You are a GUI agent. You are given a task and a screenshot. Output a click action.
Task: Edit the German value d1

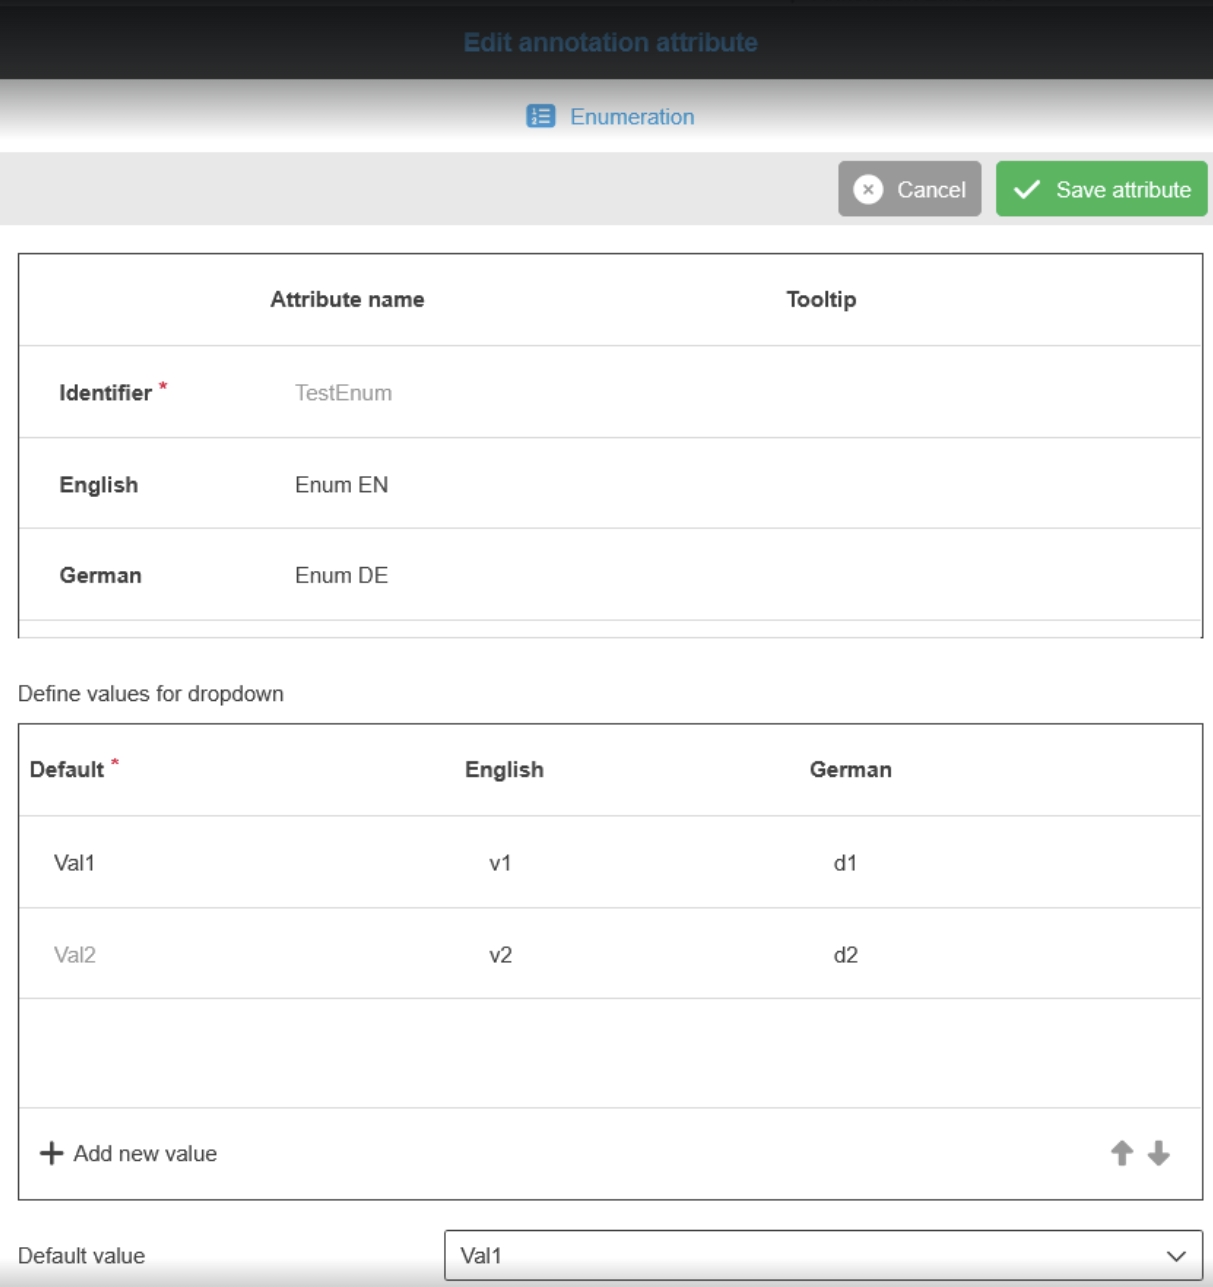845,863
